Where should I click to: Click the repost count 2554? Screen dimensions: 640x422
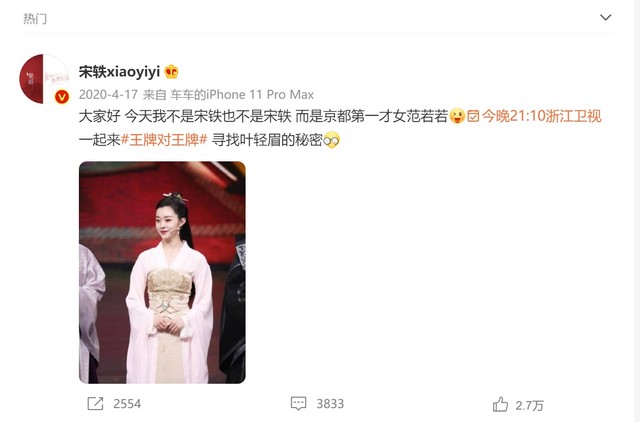pos(127,404)
